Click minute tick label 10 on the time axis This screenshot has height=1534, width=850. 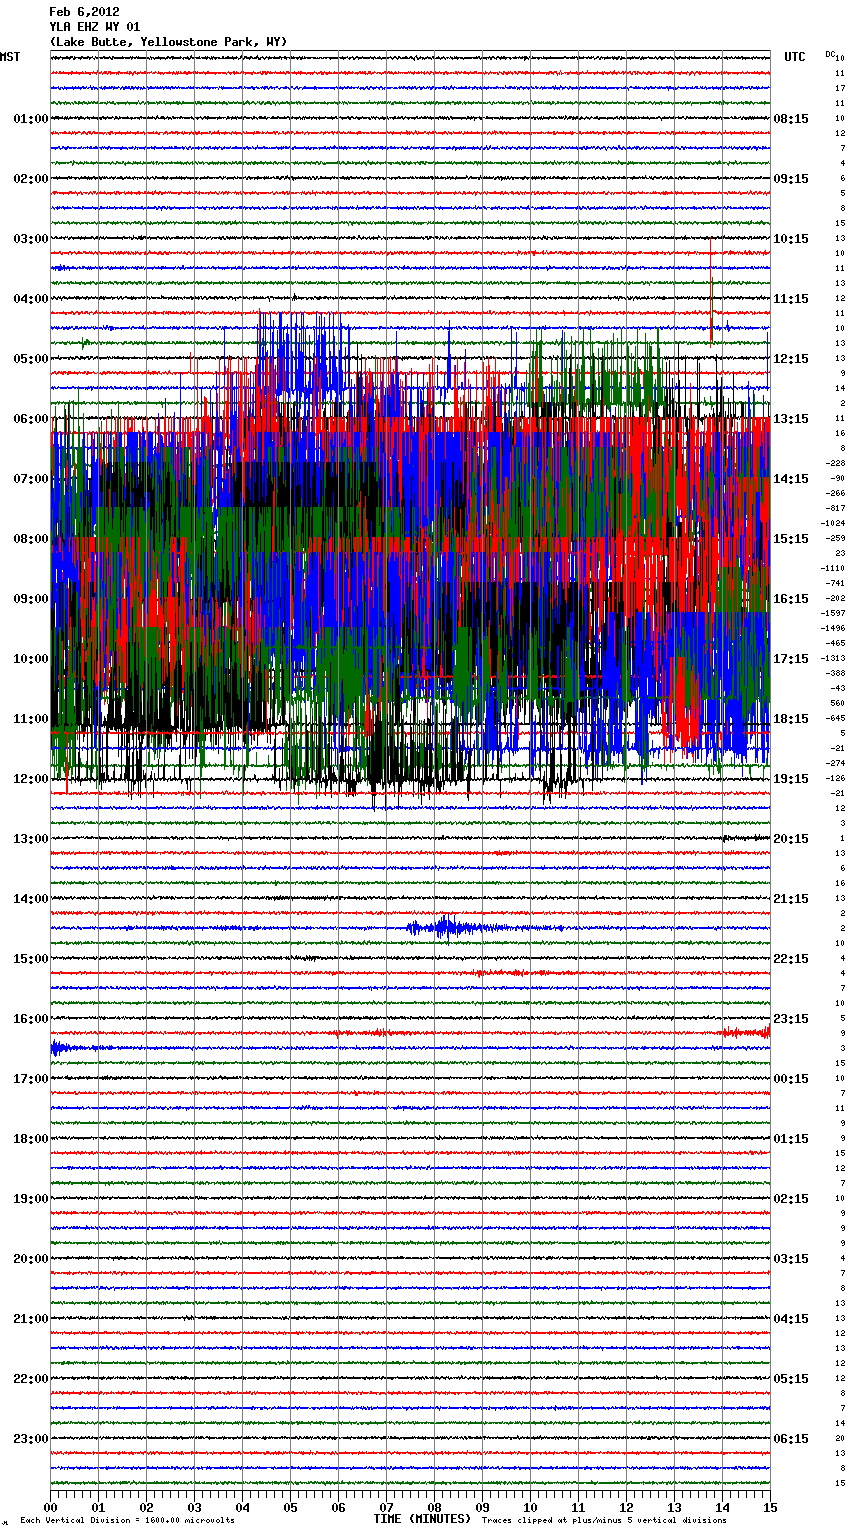point(530,1507)
